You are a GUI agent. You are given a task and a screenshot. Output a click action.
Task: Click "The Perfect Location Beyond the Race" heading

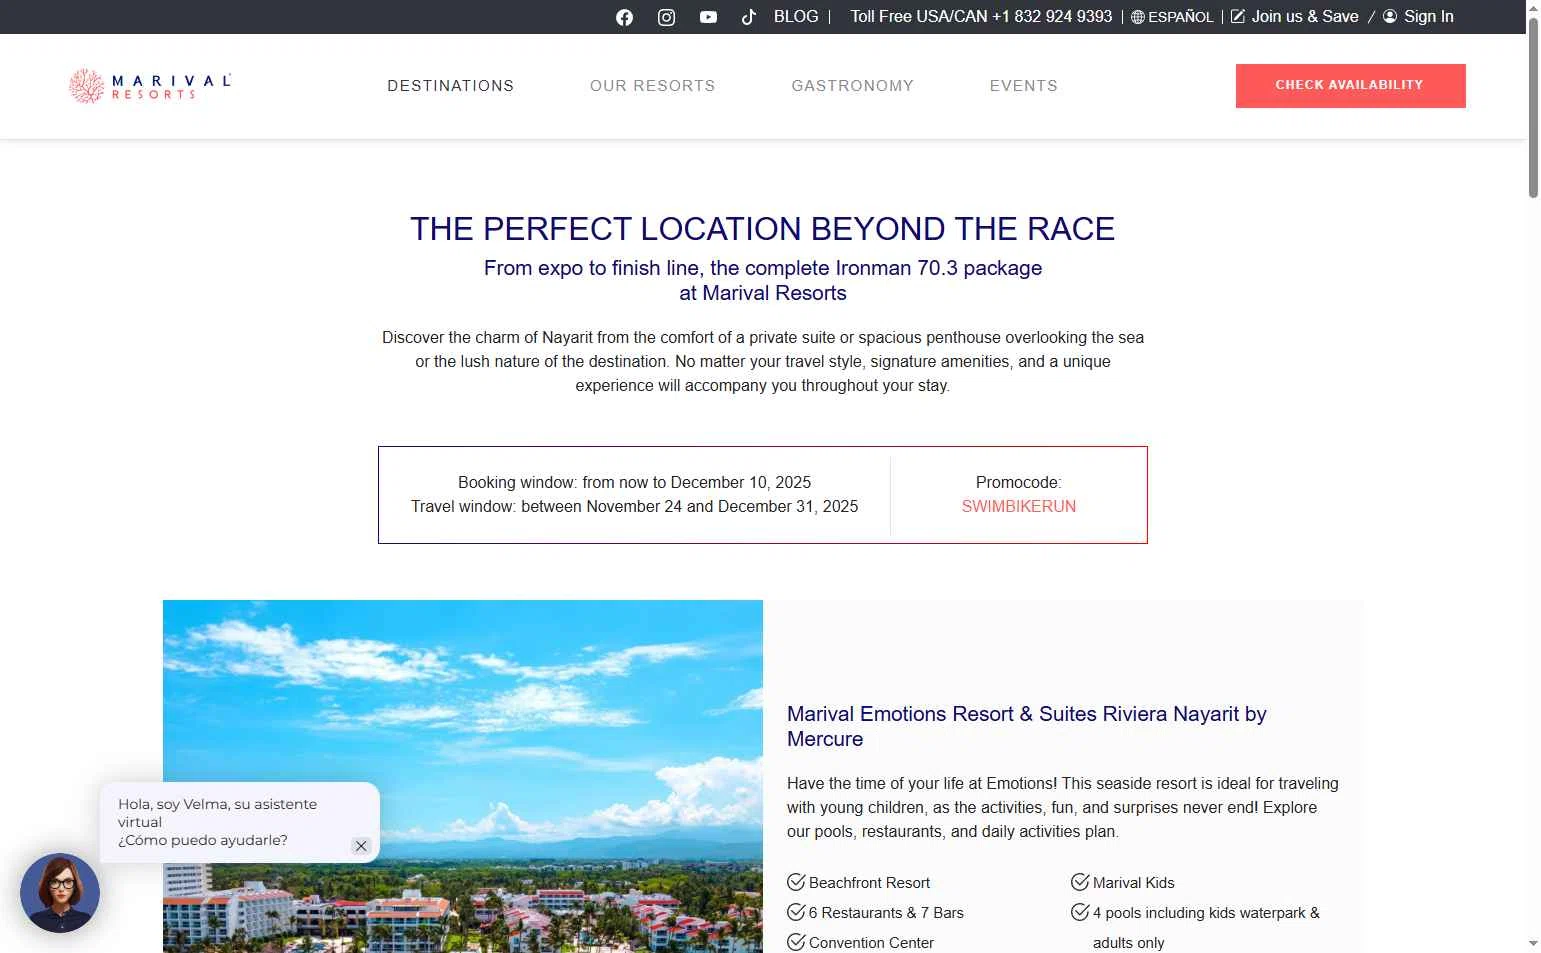pyautogui.click(x=762, y=229)
